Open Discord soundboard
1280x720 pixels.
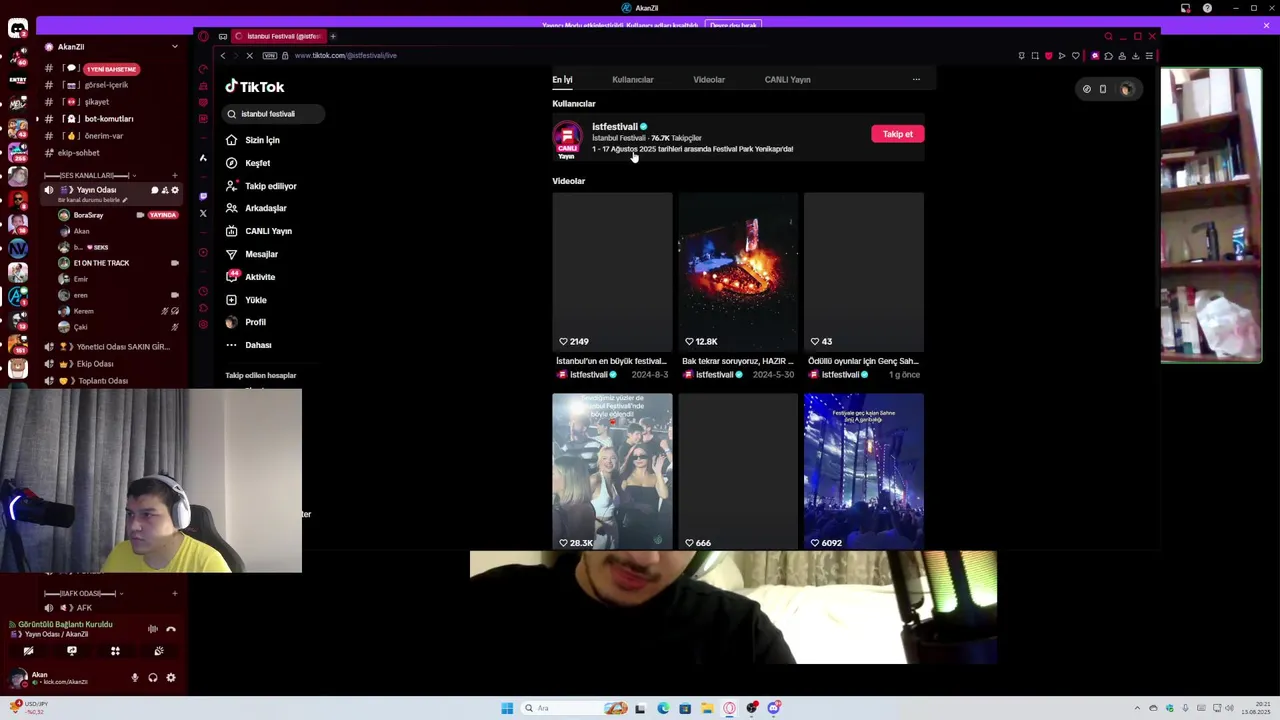159,651
